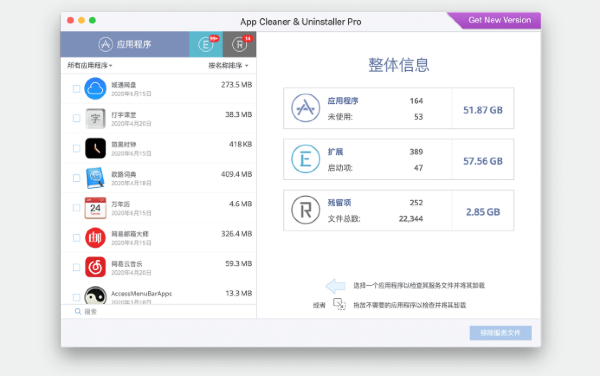This screenshot has height=376, width=600.
Task: Focus the 搜索 search field
Action: coord(158,311)
